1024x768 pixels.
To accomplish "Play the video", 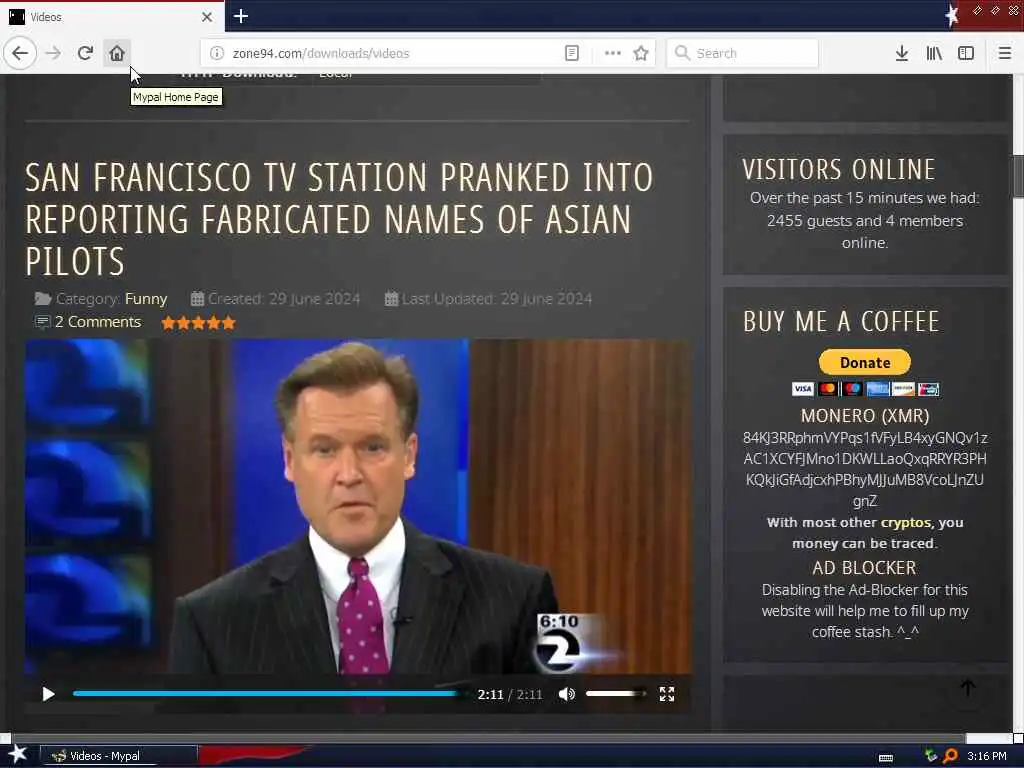I will click(x=48, y=694).
